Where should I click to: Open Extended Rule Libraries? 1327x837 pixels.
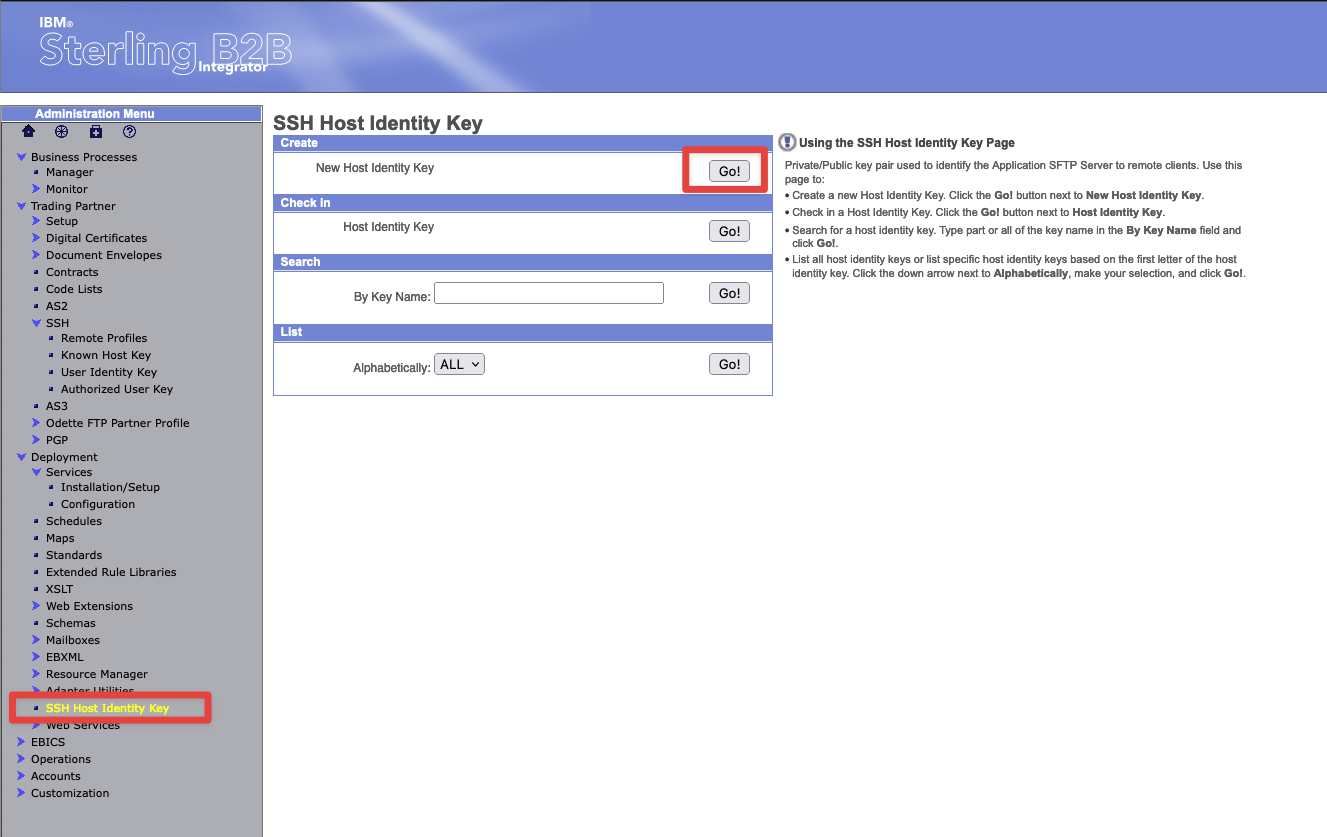click(x=111, y=572)
